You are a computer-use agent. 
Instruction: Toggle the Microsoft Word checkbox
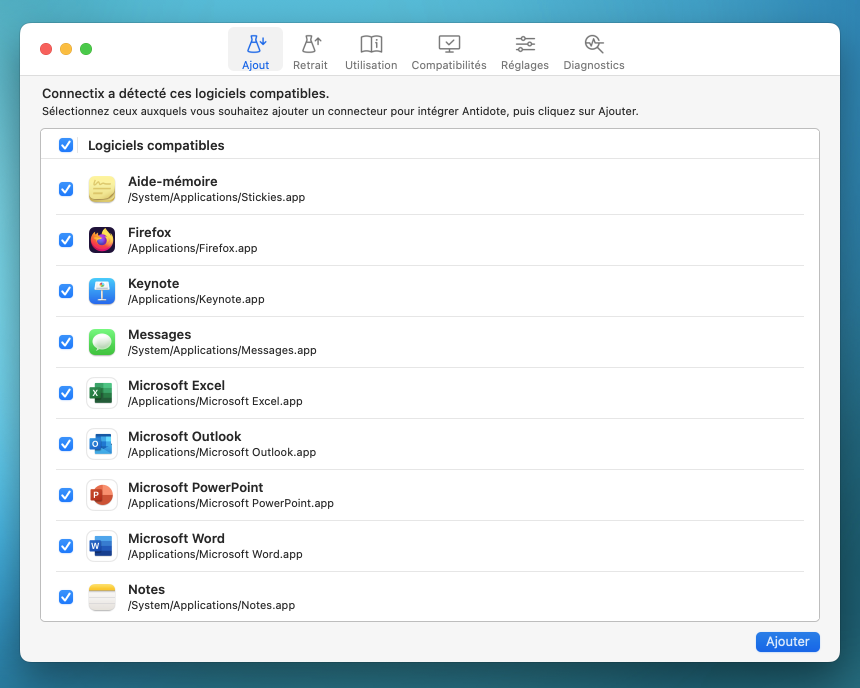coord(66,546)
